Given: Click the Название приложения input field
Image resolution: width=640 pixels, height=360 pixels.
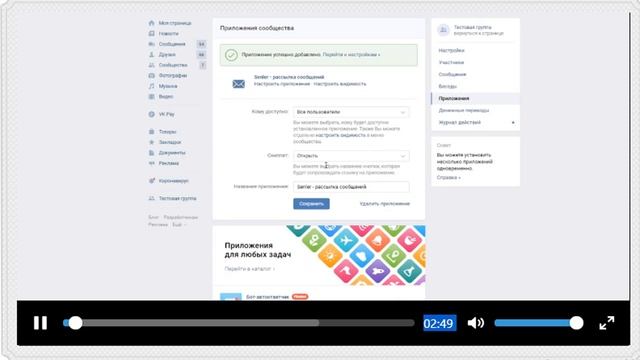Looking at the screenshot, I should point(351,187).
